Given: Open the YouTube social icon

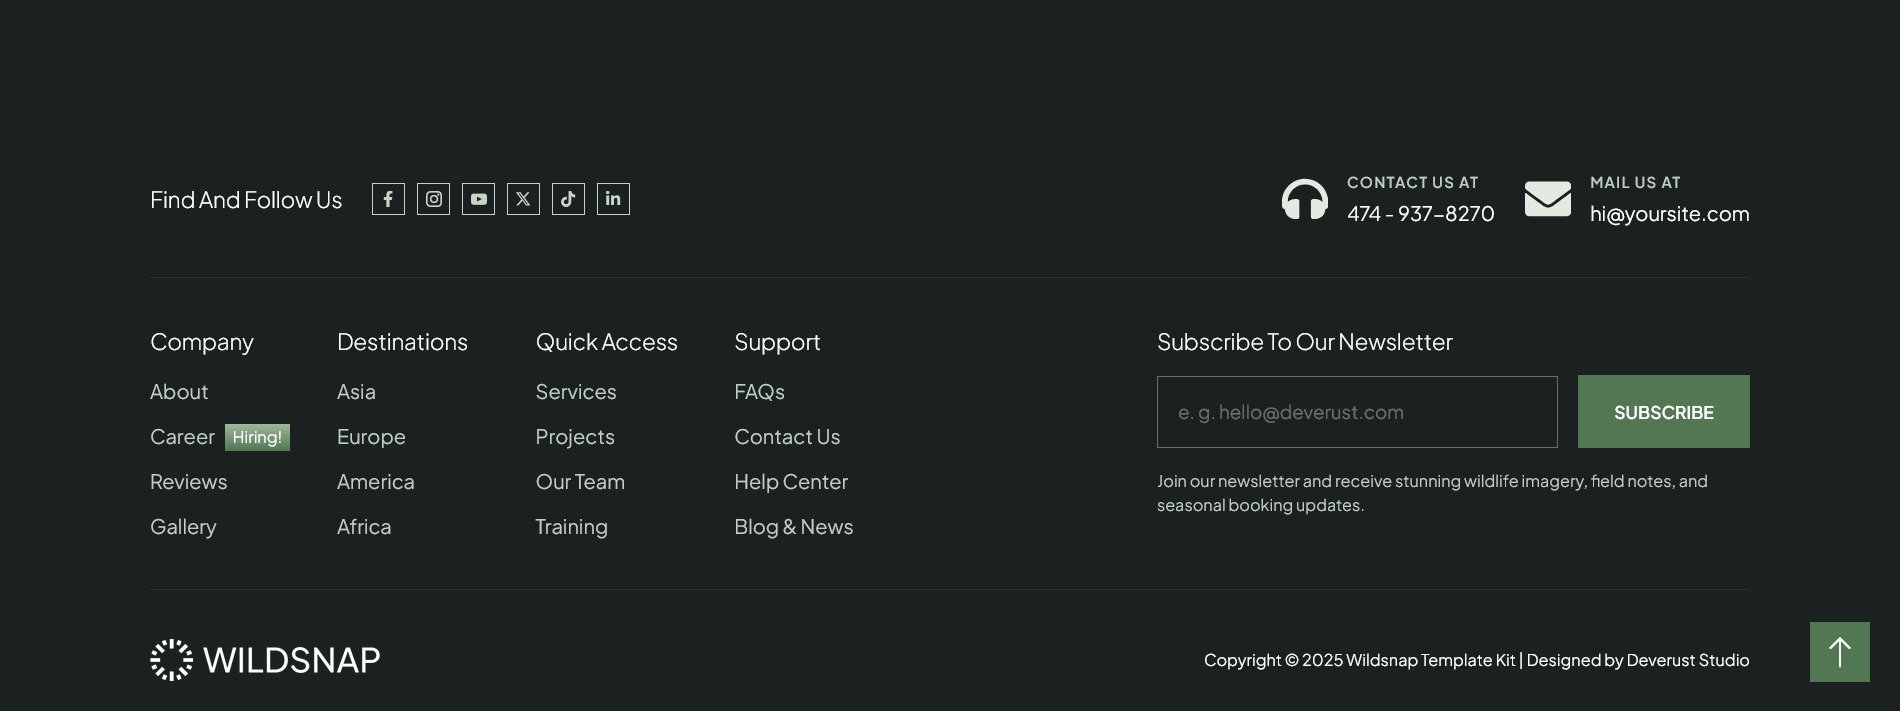Looking at the screenshot, I should [478, 199].
